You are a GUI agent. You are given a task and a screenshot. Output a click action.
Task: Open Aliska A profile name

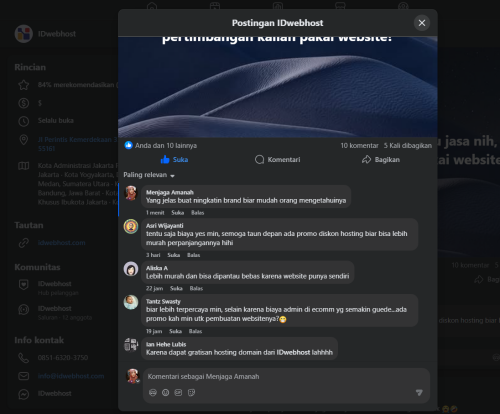pyautogui.click(x=157, y=268)
